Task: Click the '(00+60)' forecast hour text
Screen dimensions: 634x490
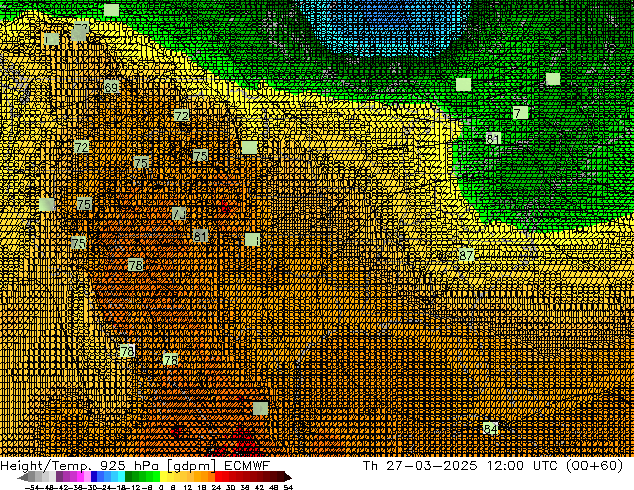Action: [x=594, y=466]
